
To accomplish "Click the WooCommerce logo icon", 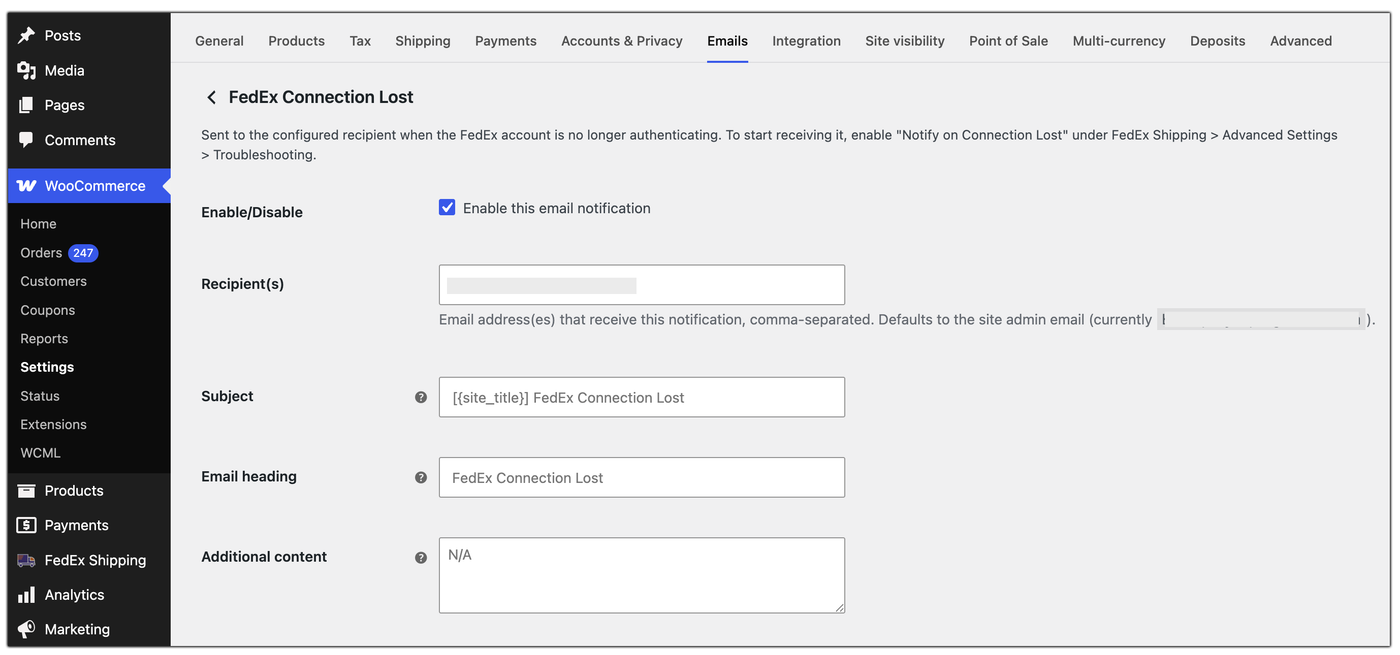I will [27, 186].
